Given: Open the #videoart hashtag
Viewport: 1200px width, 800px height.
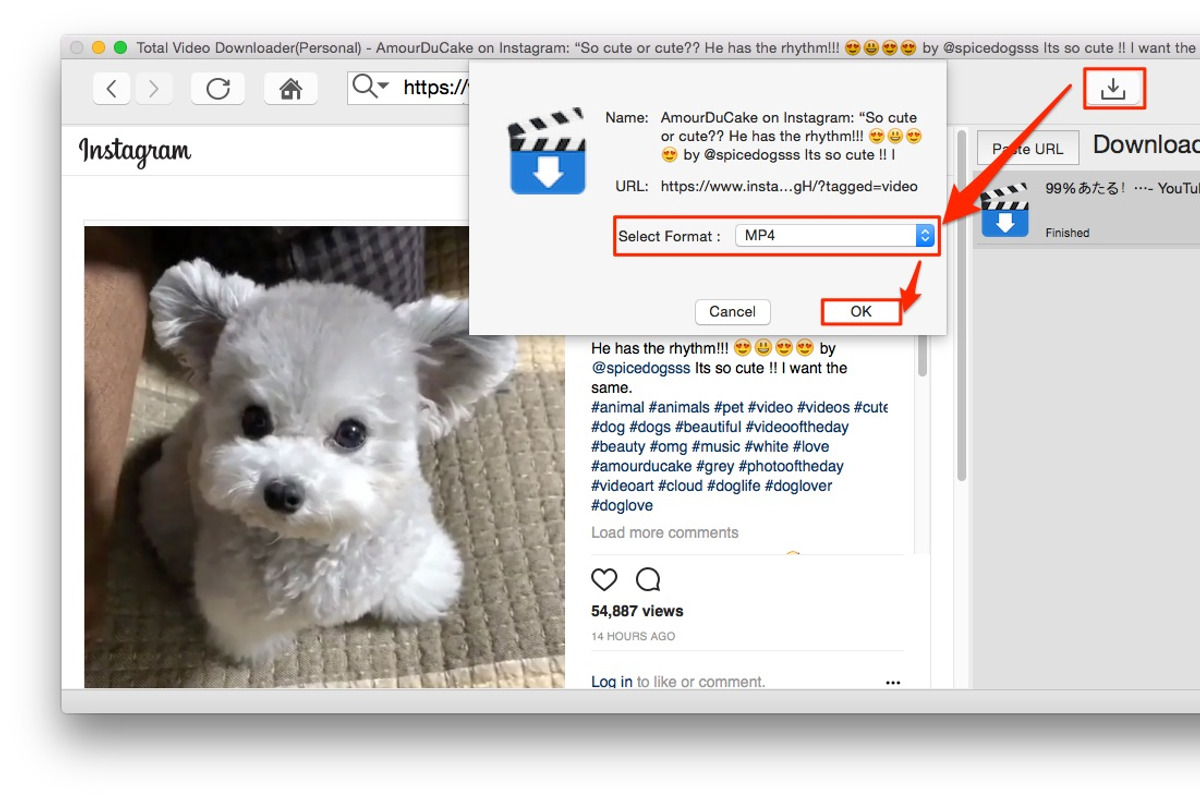Looking at the screenshot, I should click(x=622, y=486).
